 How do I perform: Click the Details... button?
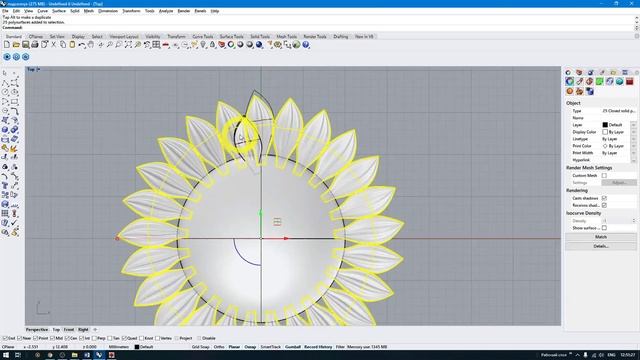(x=600, y=246)
